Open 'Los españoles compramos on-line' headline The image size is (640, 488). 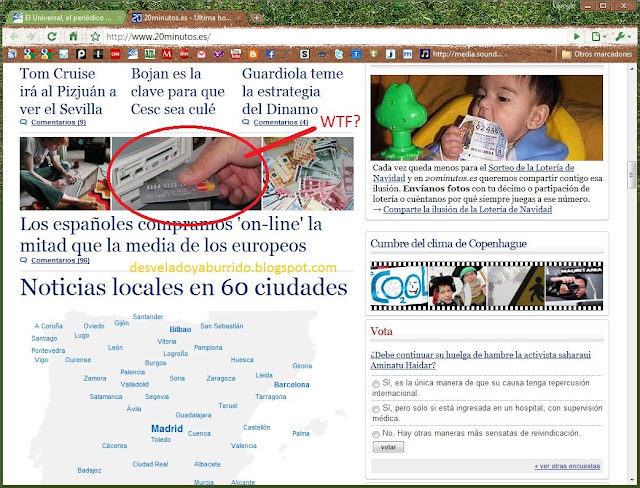[171, 235]
